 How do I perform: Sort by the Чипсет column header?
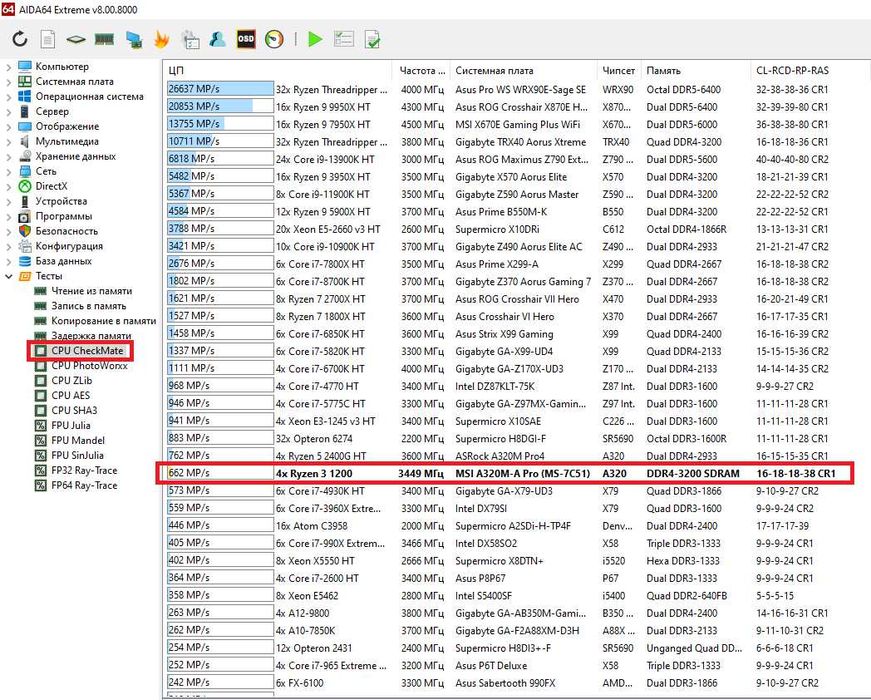619,71
